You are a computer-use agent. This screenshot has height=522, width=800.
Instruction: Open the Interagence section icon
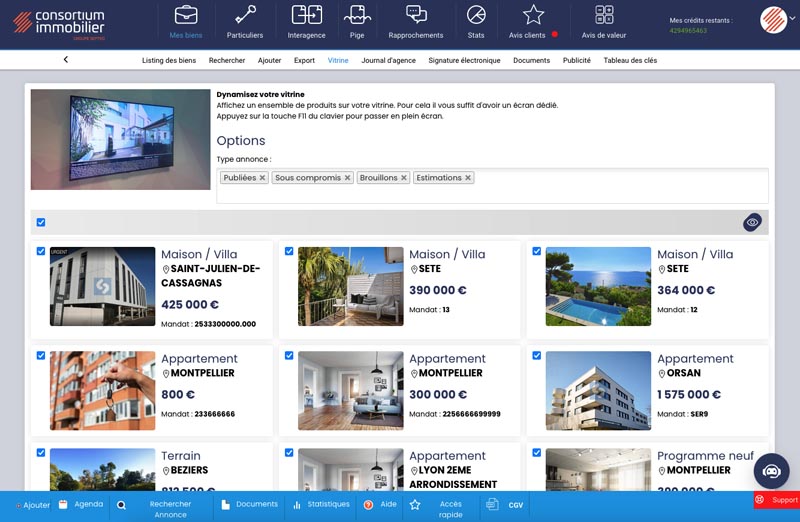pos(306,15)
